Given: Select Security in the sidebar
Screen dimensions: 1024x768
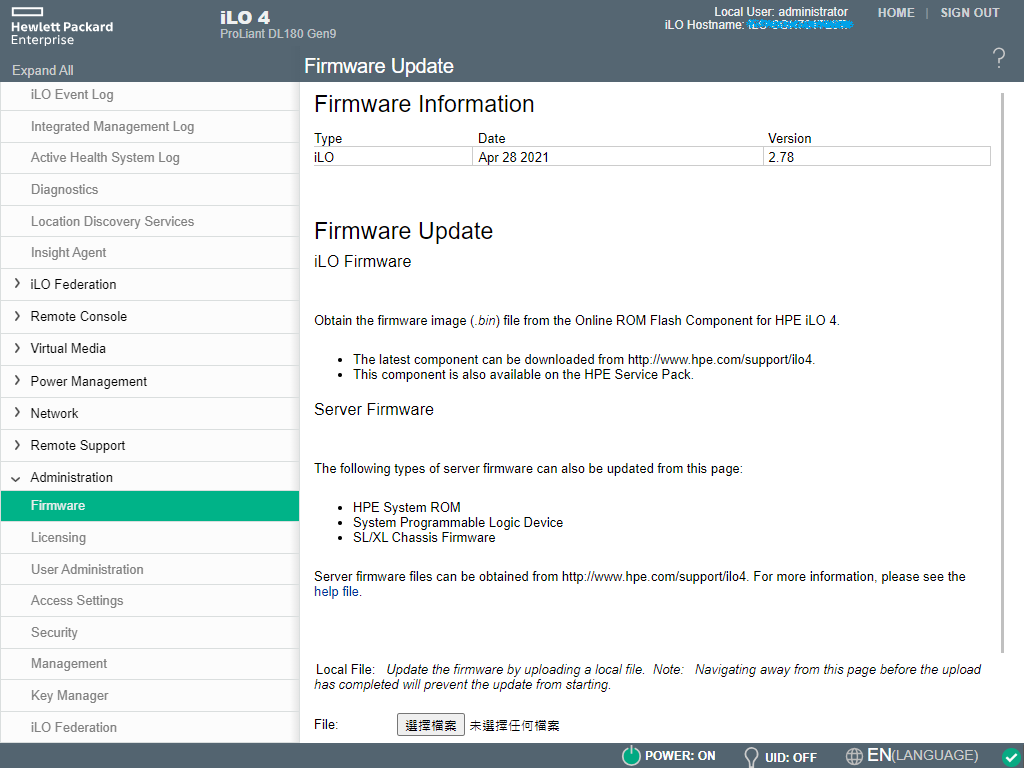Looking at the screenshot, I should [54, 632].
